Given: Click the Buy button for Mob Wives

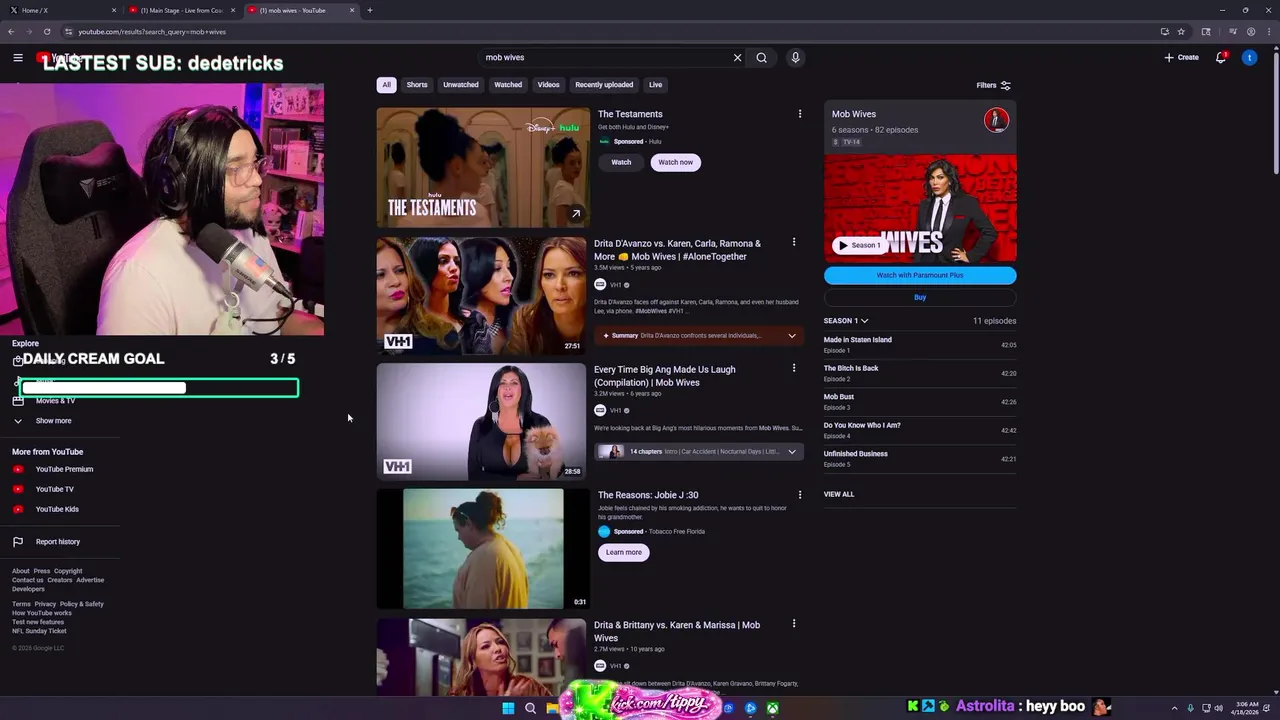Looking at the screenshot, I should tap(920, 297).
